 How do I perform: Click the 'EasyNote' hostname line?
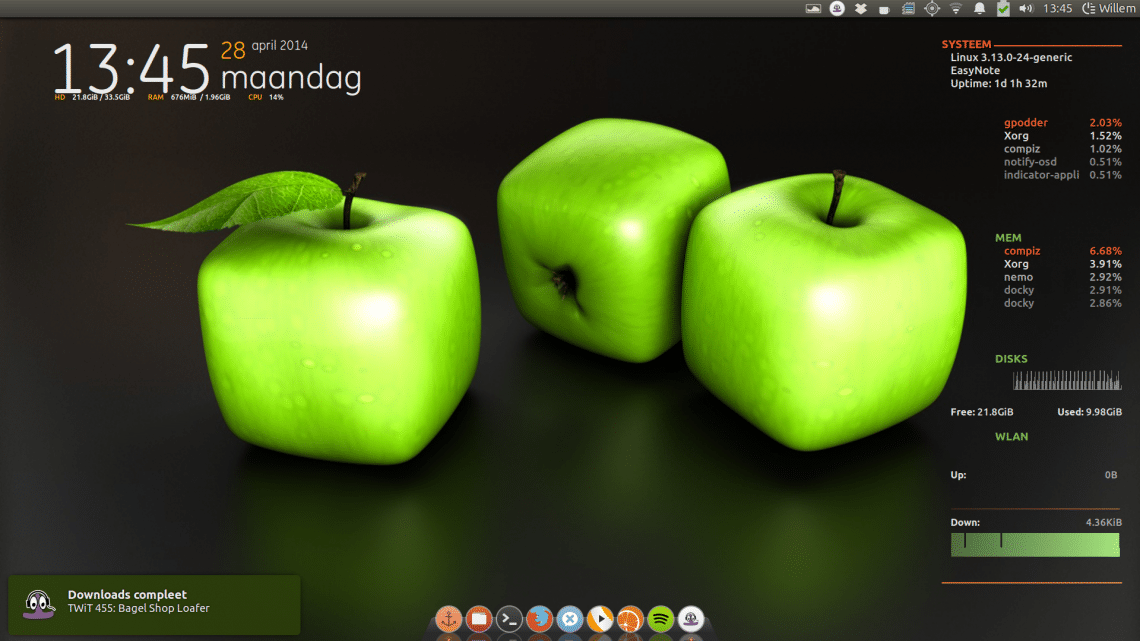(x=975, y=70)
